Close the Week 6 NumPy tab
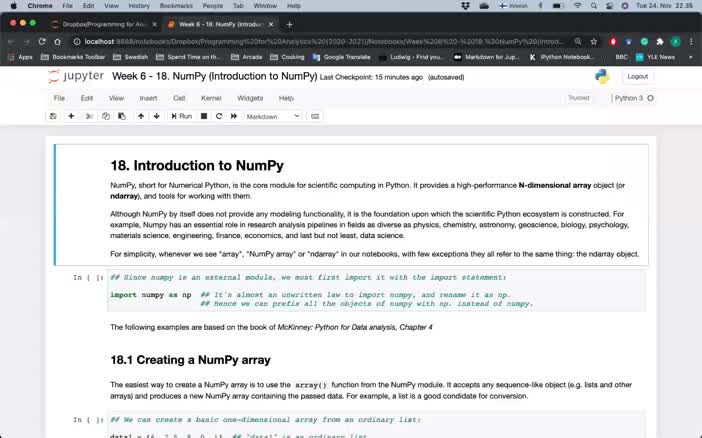Viewport: 702px width, 438px height. (271, 25)
